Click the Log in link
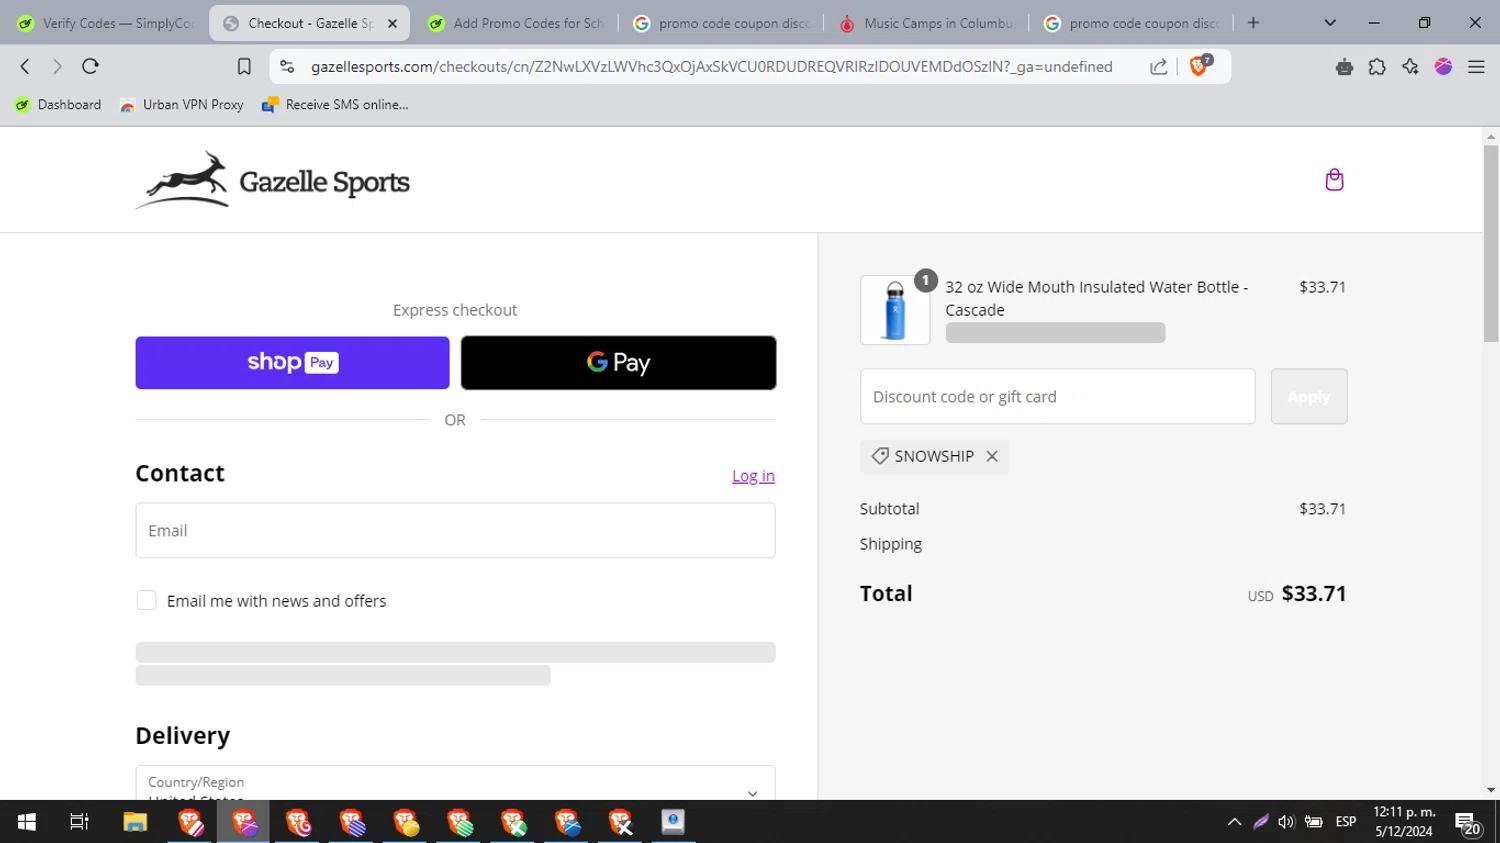 click(x=753, y=476)
